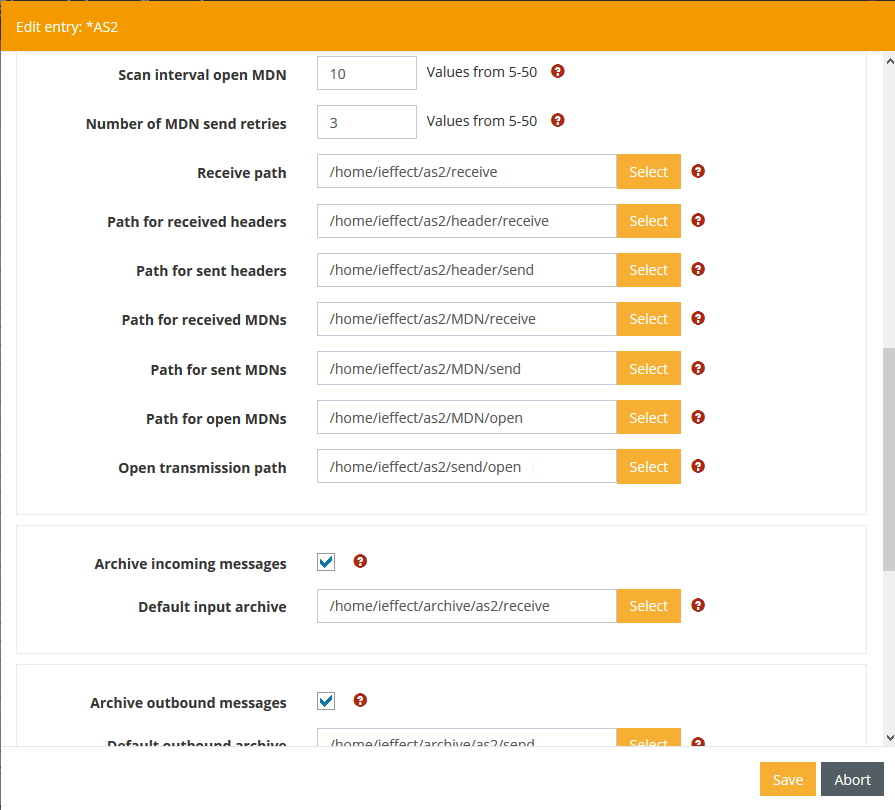Click the scrollbar down arrow
The height and width of the screenshot is (810, 895).
(888, 737)
